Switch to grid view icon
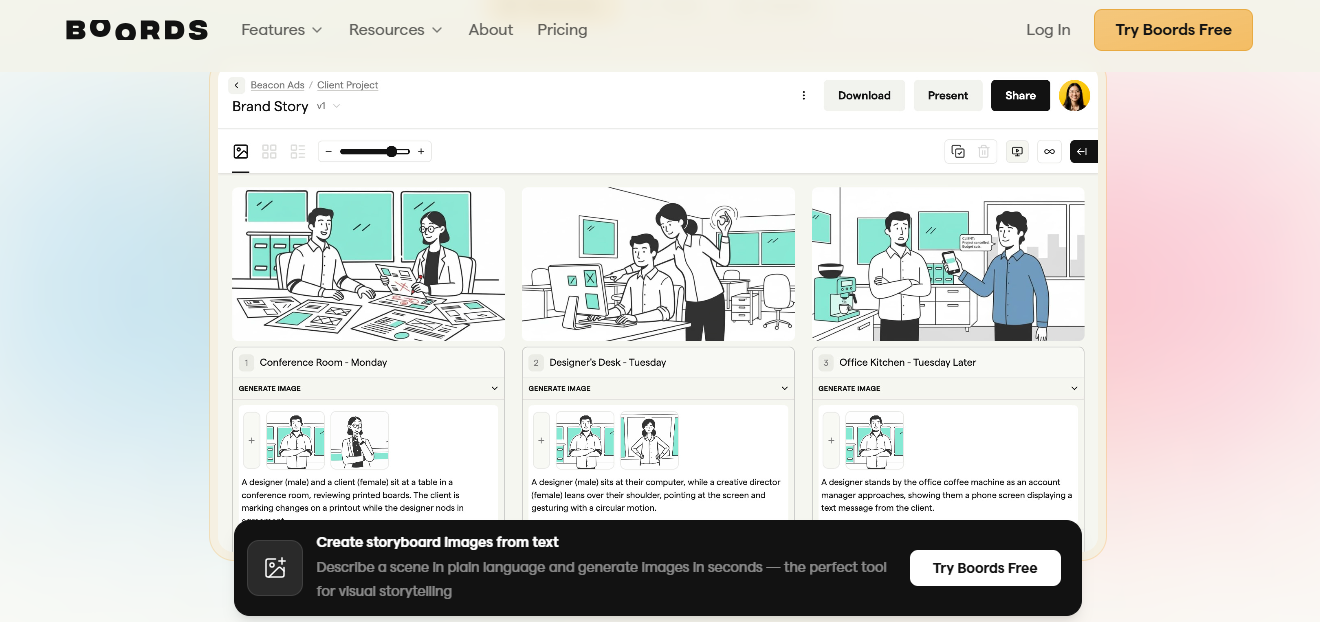 pyautogui.click(x=269, y=152)
